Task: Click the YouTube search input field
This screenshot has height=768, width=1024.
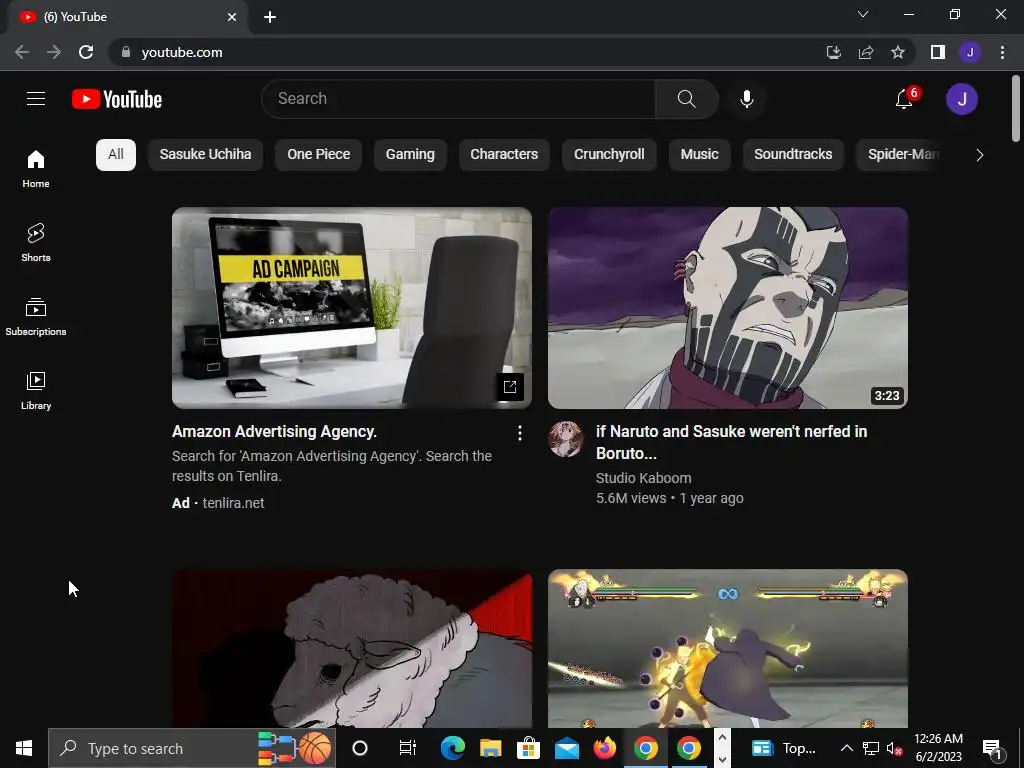Action: 458,99
